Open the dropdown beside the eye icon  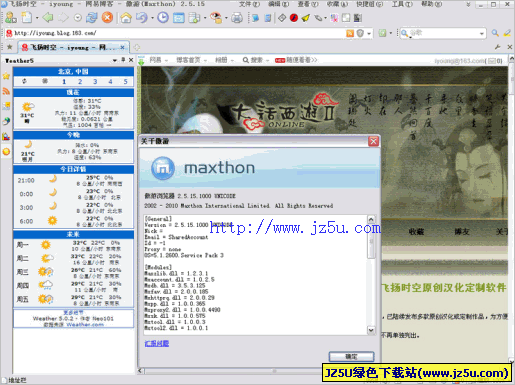pyautogui.click(x=226, y=18)
